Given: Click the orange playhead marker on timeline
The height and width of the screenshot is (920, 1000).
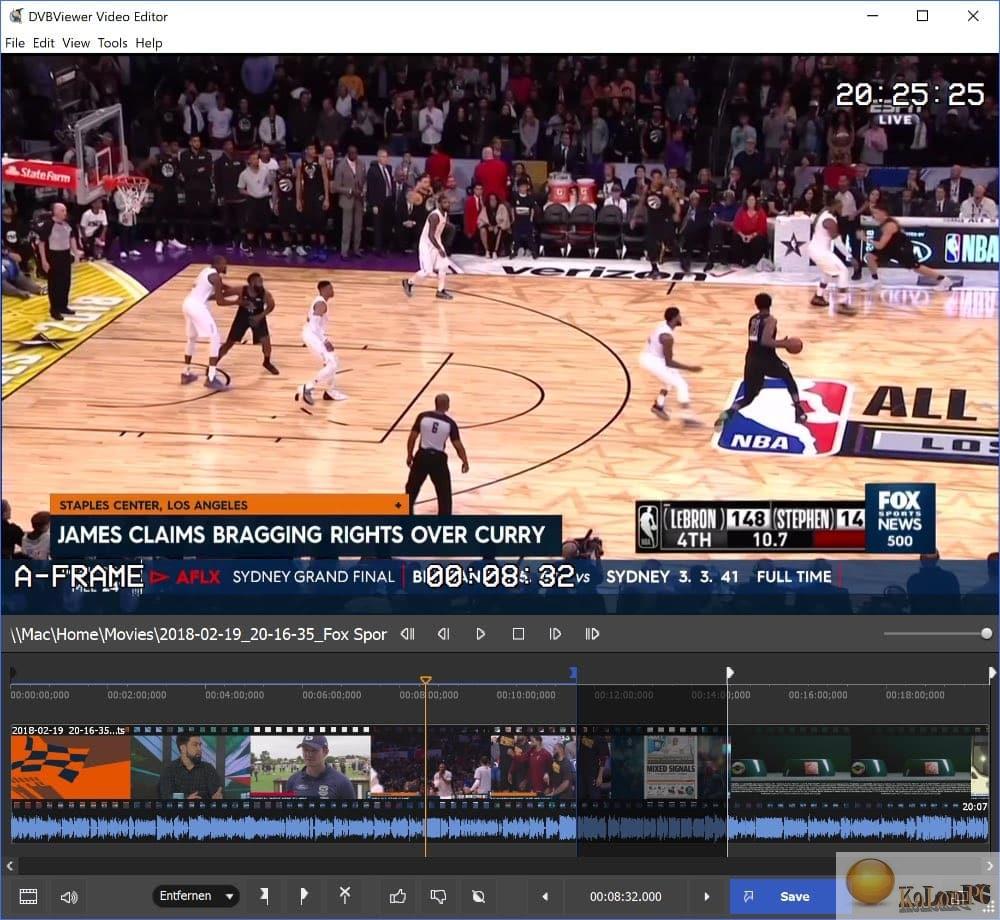Looking at the screenshot, I should [x=426, y=680].
